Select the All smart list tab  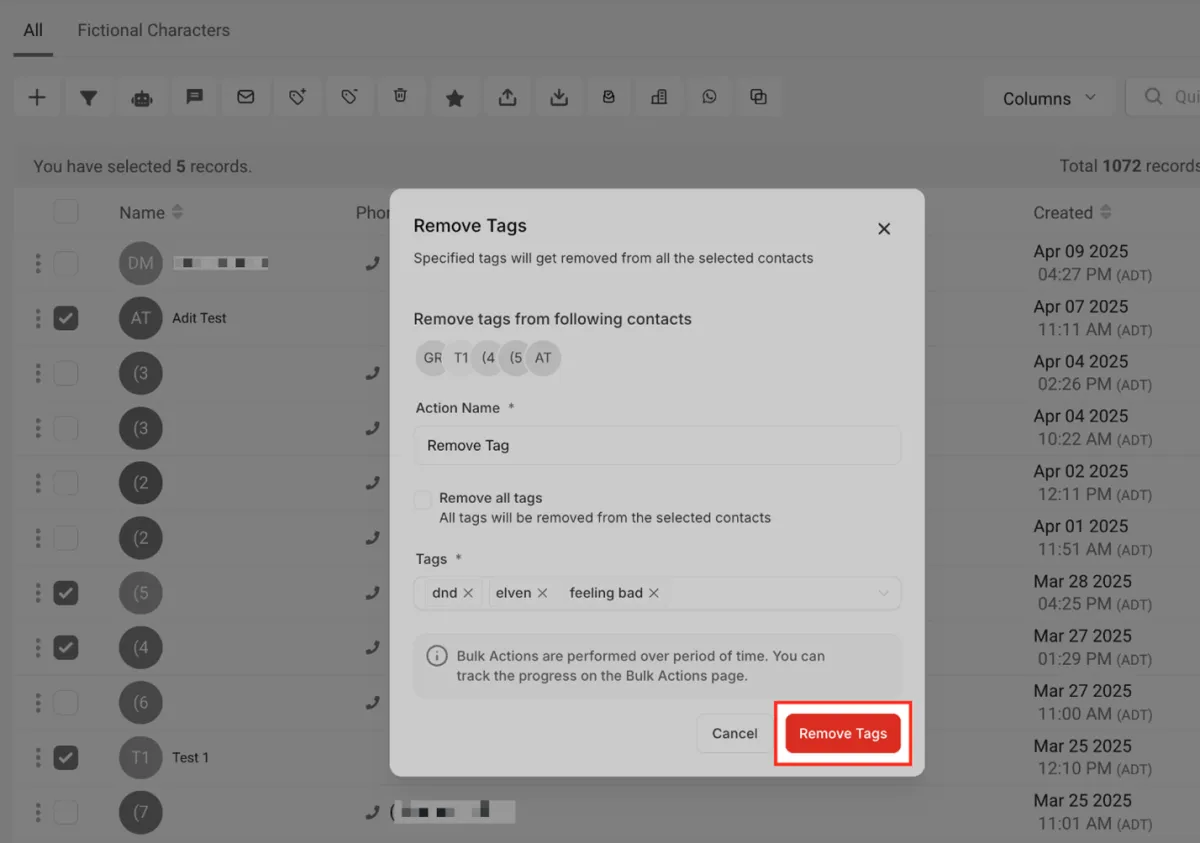33,30
